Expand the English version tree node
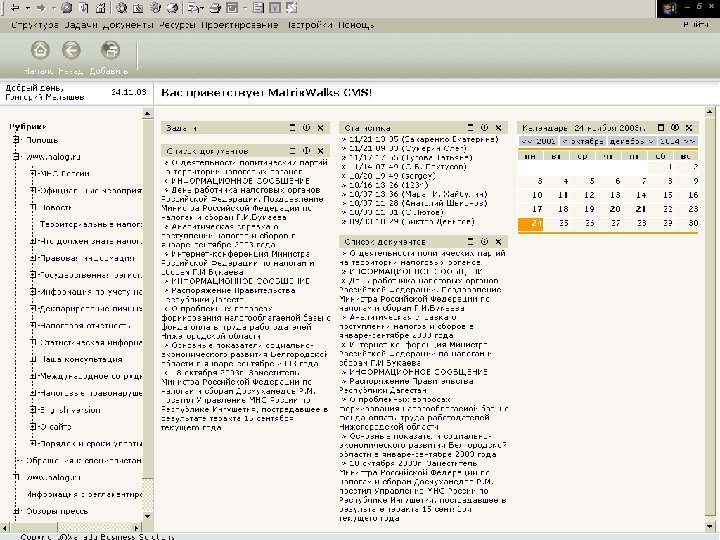The height and width of the screenshot is (540, 720). [35, 410]
